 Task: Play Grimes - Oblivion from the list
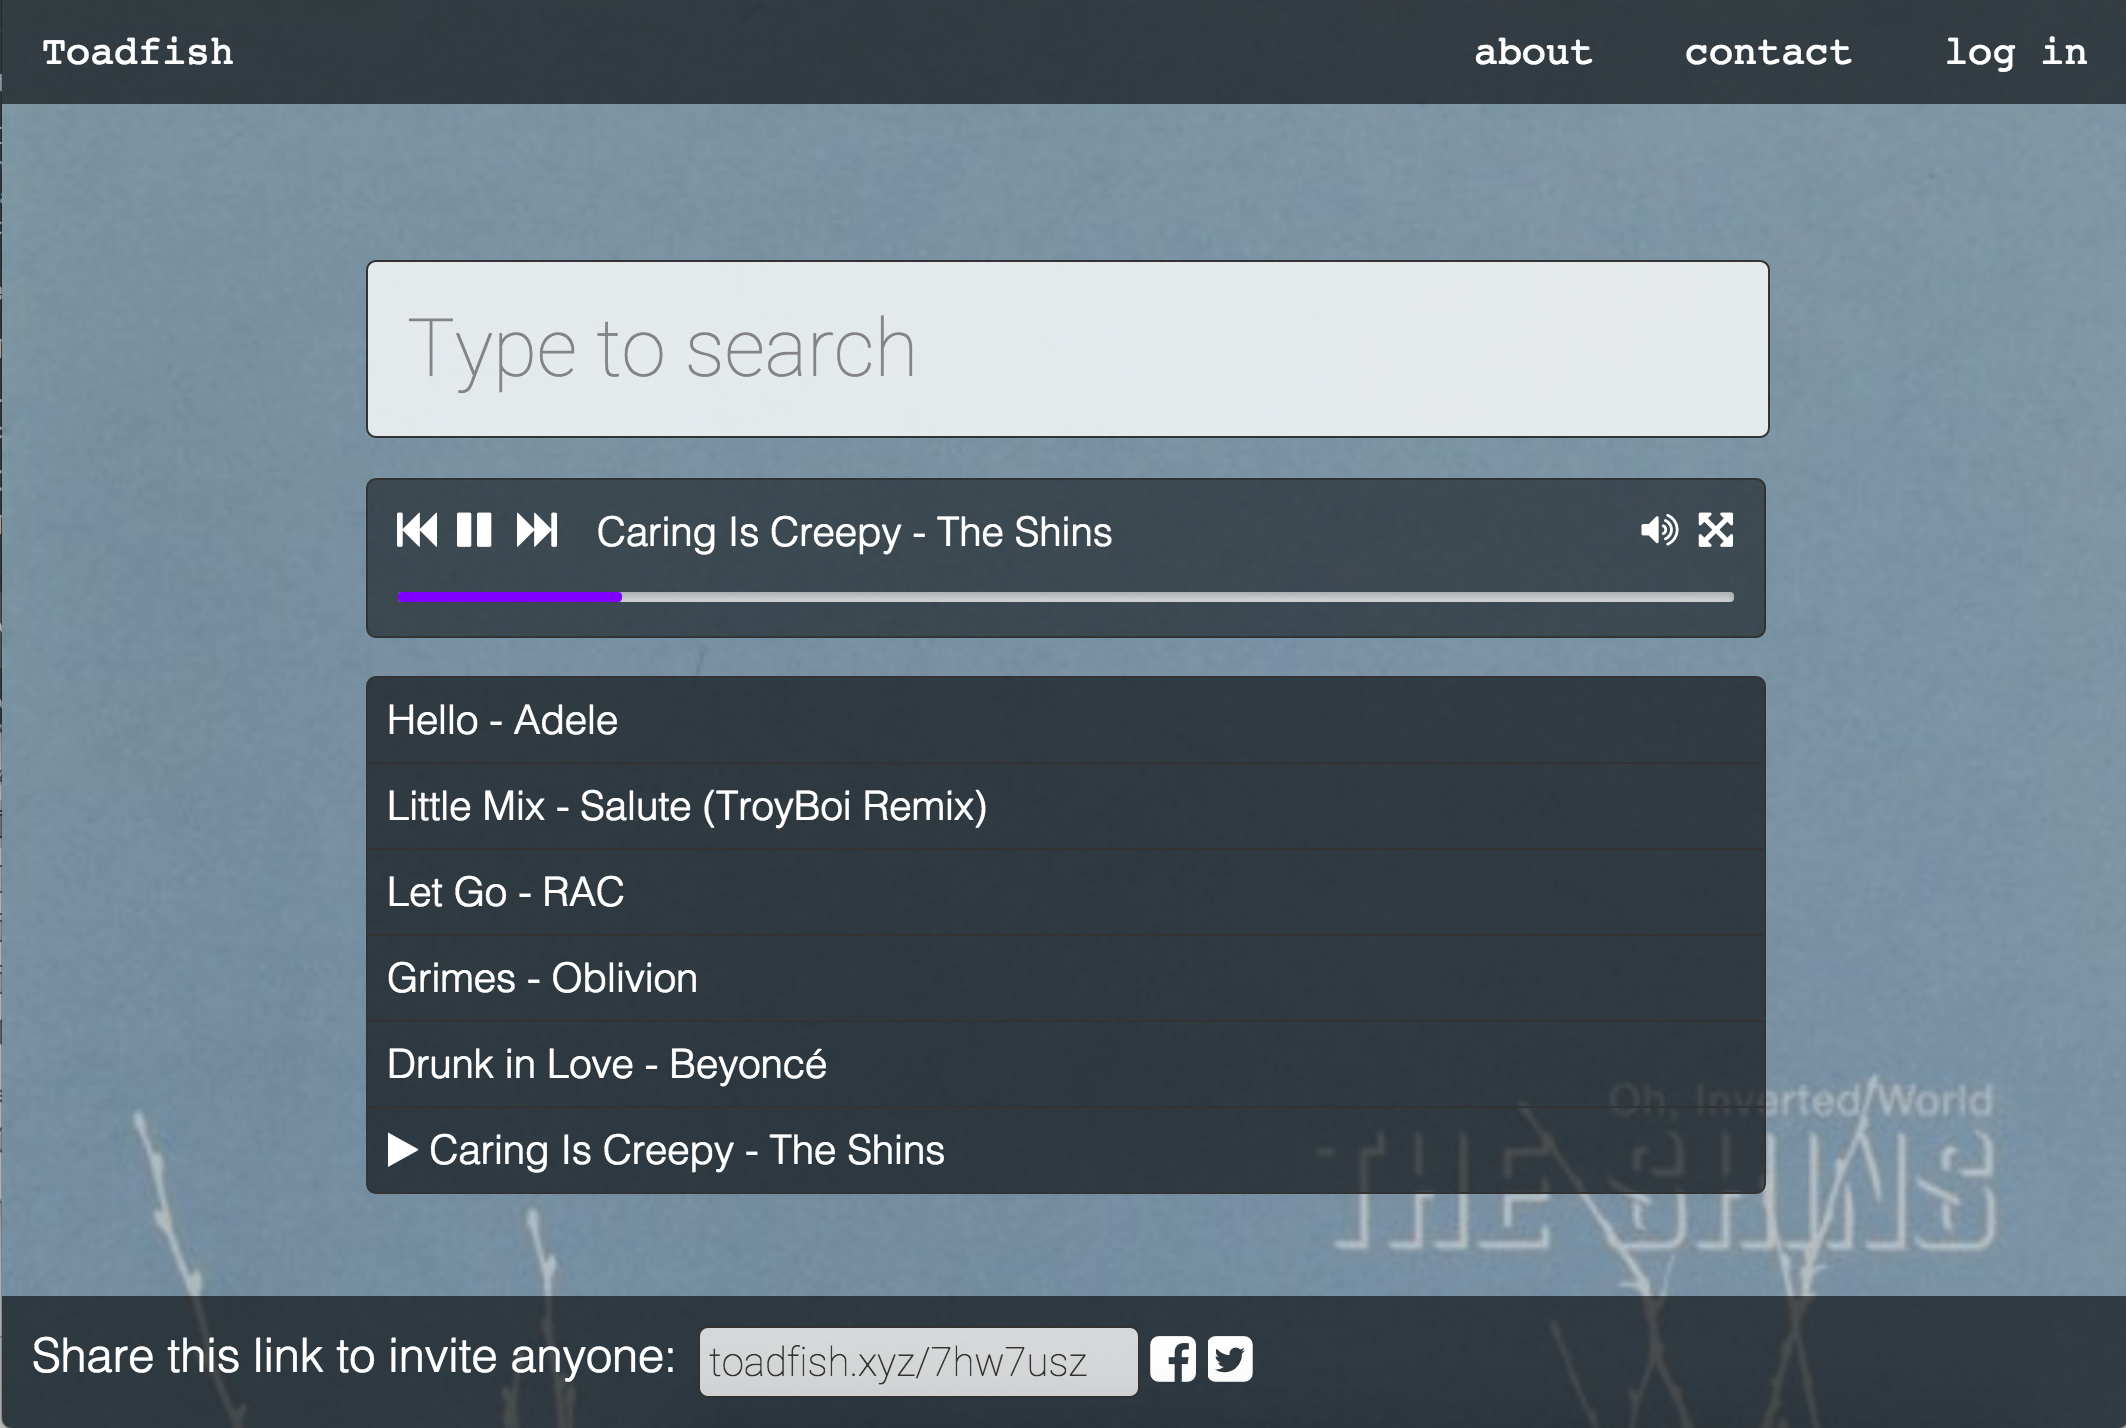tap(542, 978)
